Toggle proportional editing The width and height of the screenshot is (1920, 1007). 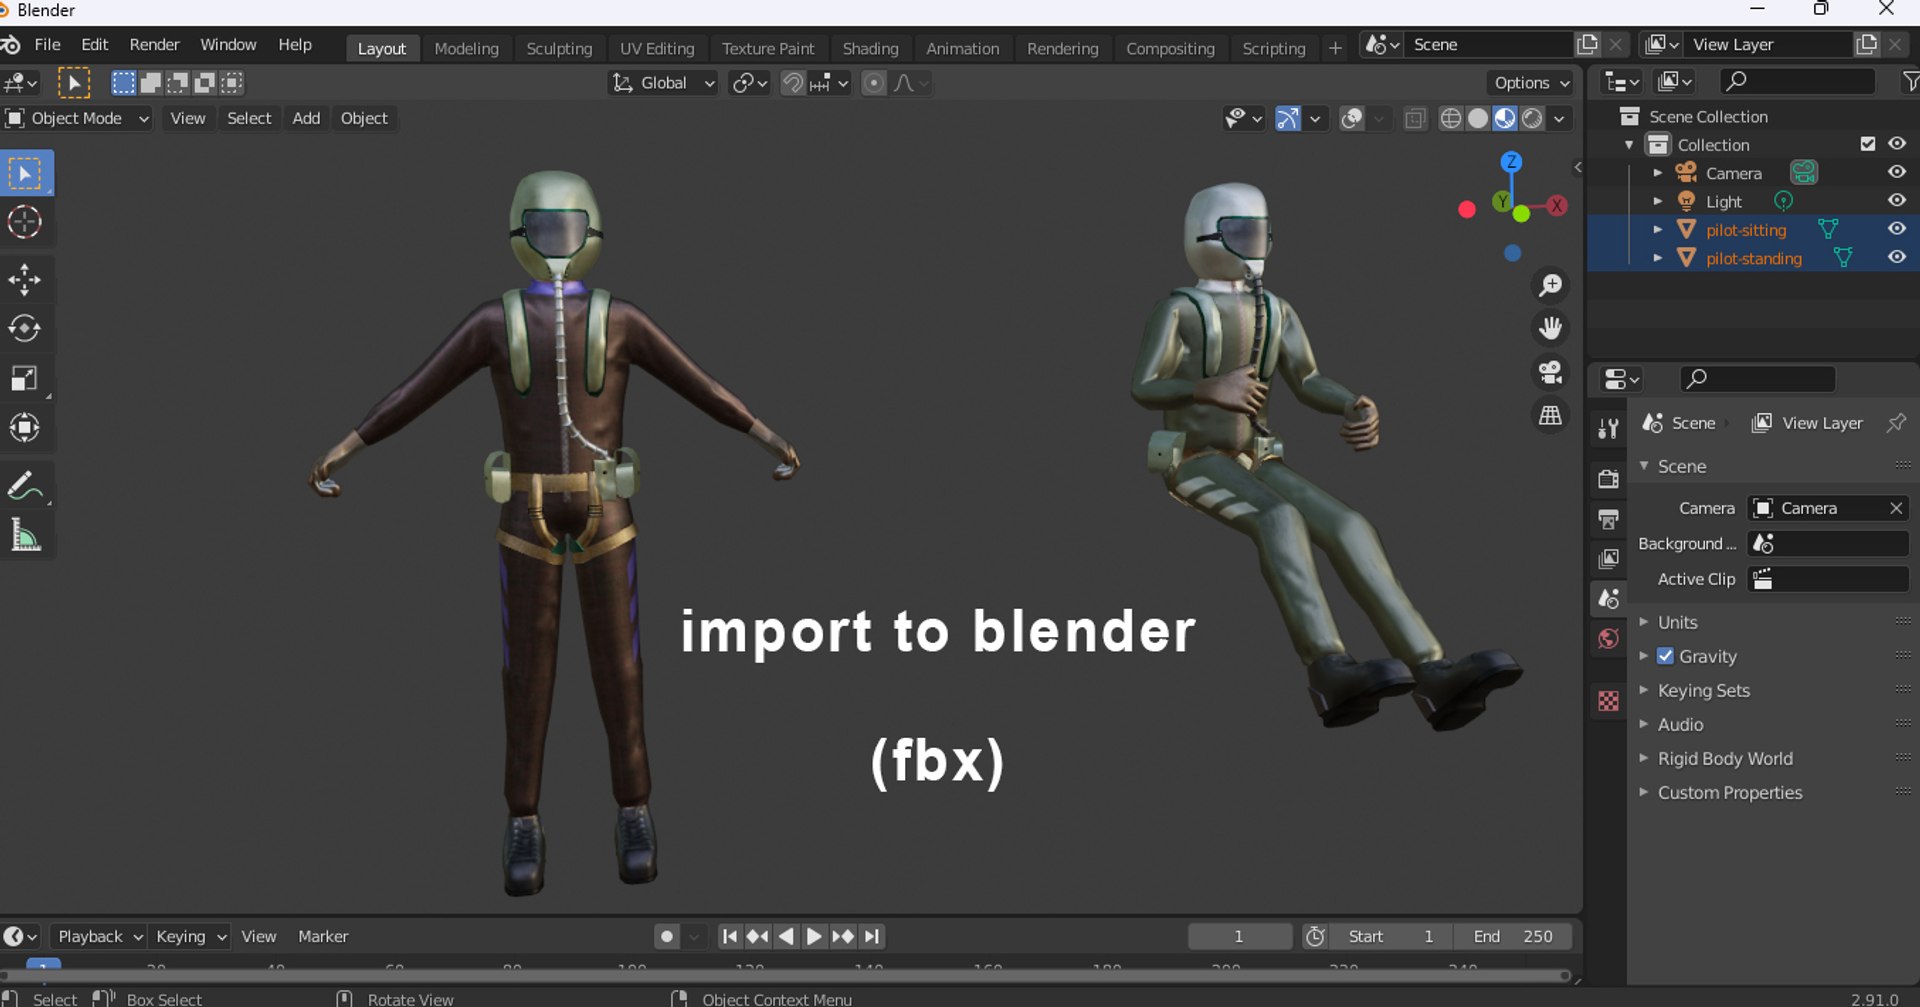point(873,83)
